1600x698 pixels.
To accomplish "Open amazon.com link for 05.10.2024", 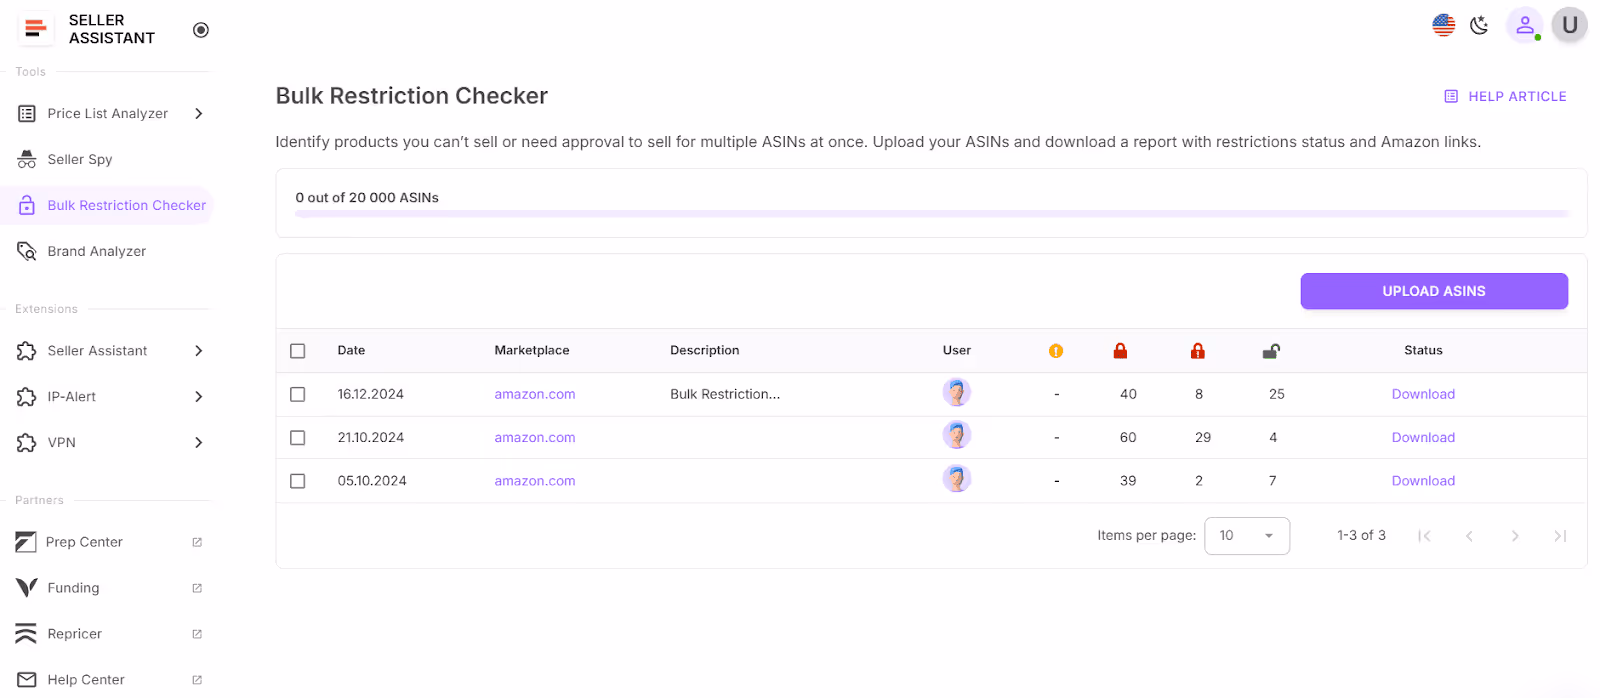I will (535, 481).
